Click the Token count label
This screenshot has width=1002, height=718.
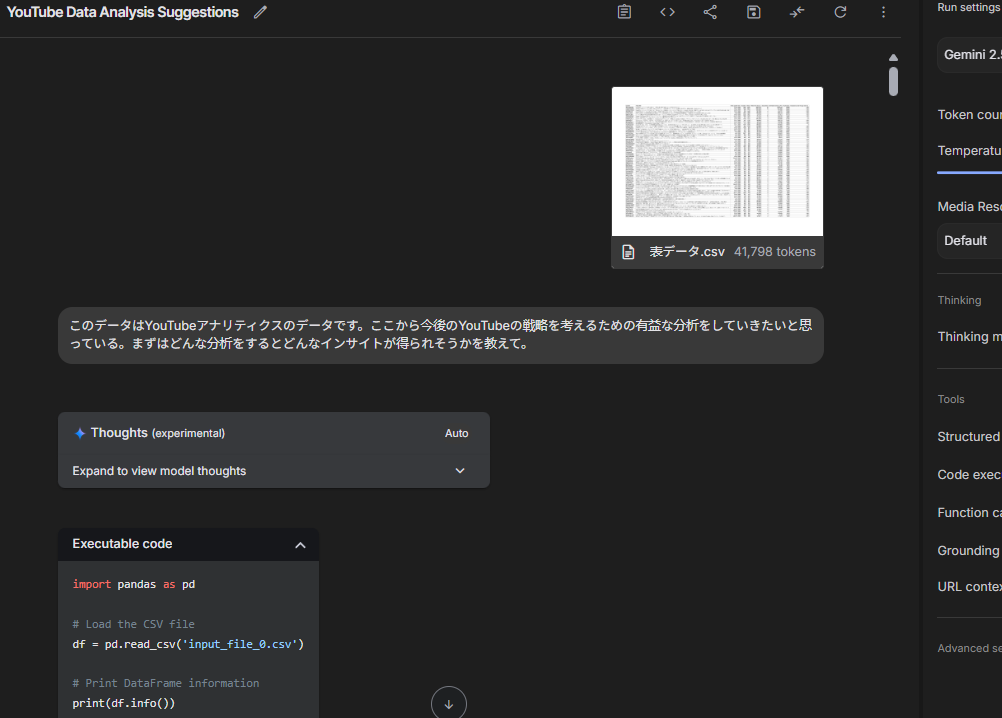(x=969, y=114)
